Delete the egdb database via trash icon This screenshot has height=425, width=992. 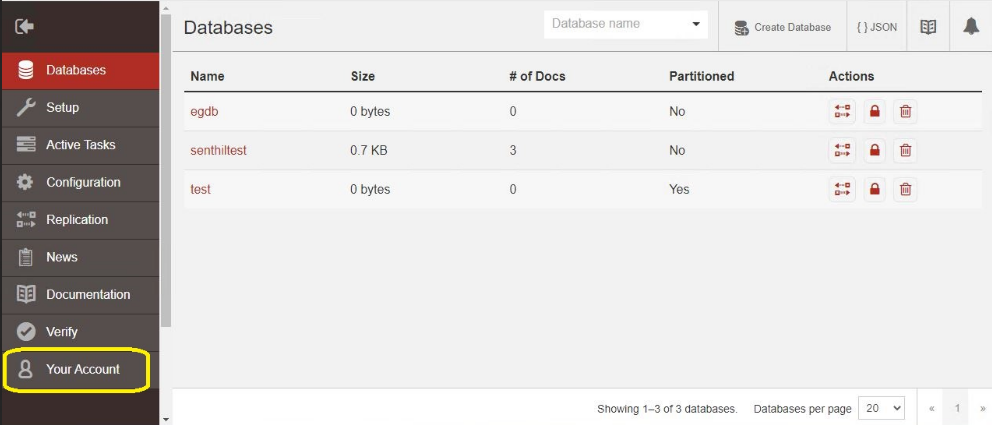pyautogui.click(x=905, y=111)
